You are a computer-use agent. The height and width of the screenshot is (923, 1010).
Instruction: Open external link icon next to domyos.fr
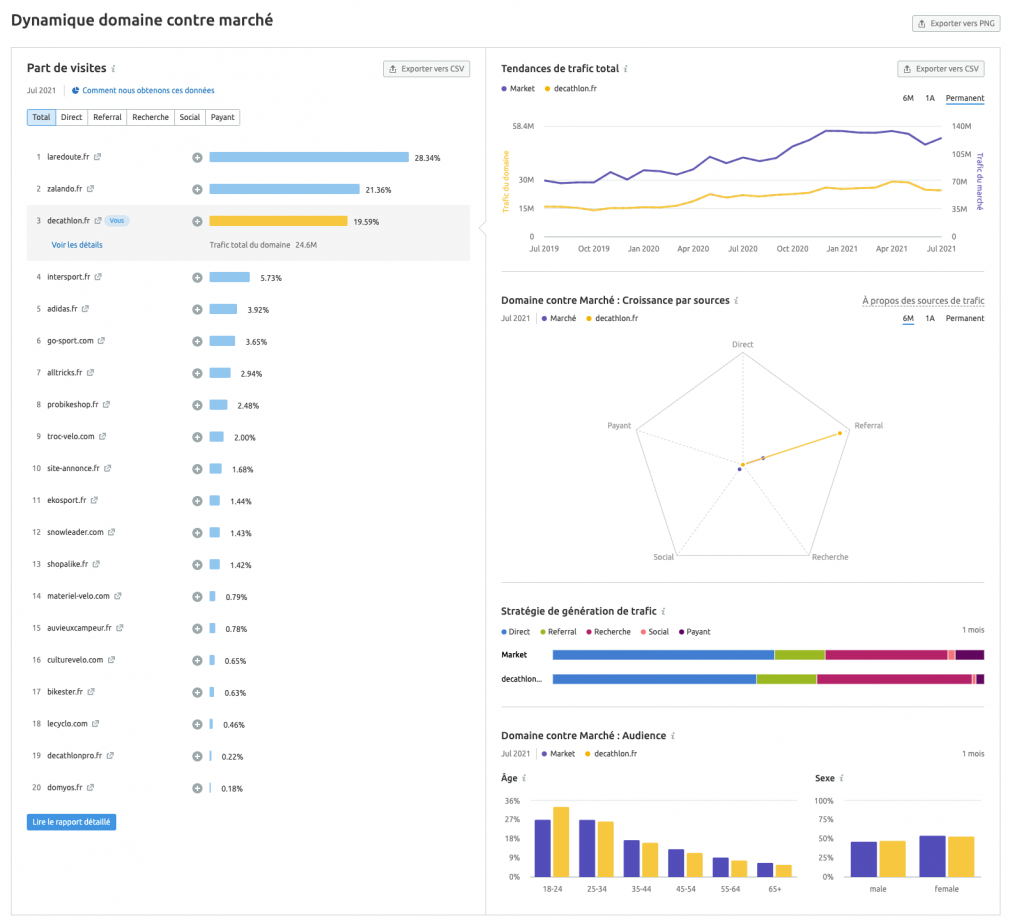point(90,787)
